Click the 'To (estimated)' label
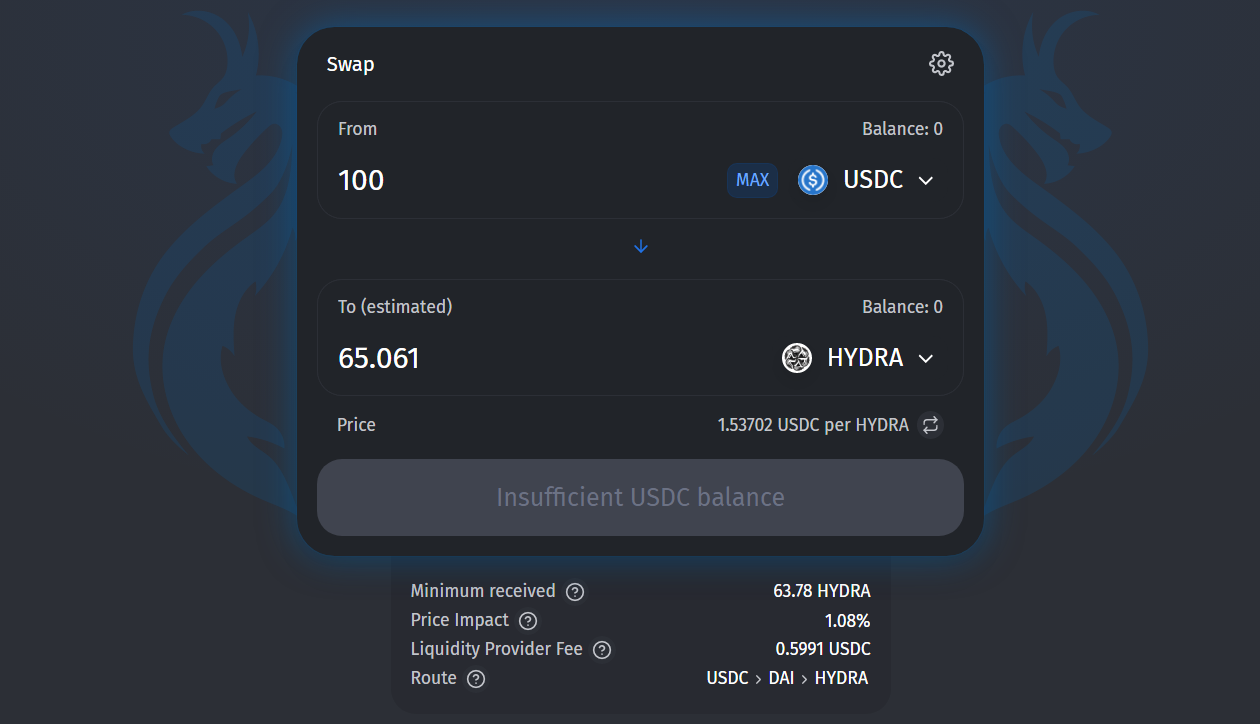The image size is (1260, 724). point(395,307)
